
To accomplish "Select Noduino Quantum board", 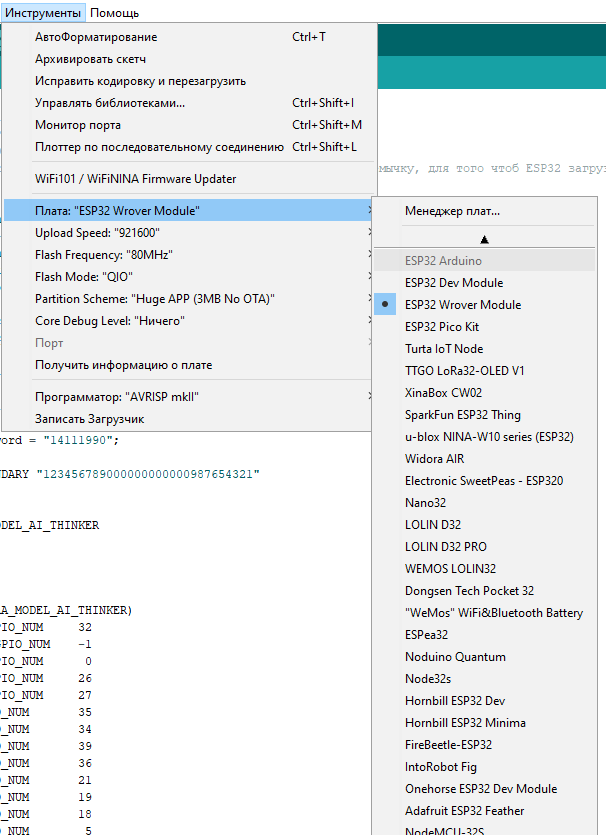I will click(485, 657).
